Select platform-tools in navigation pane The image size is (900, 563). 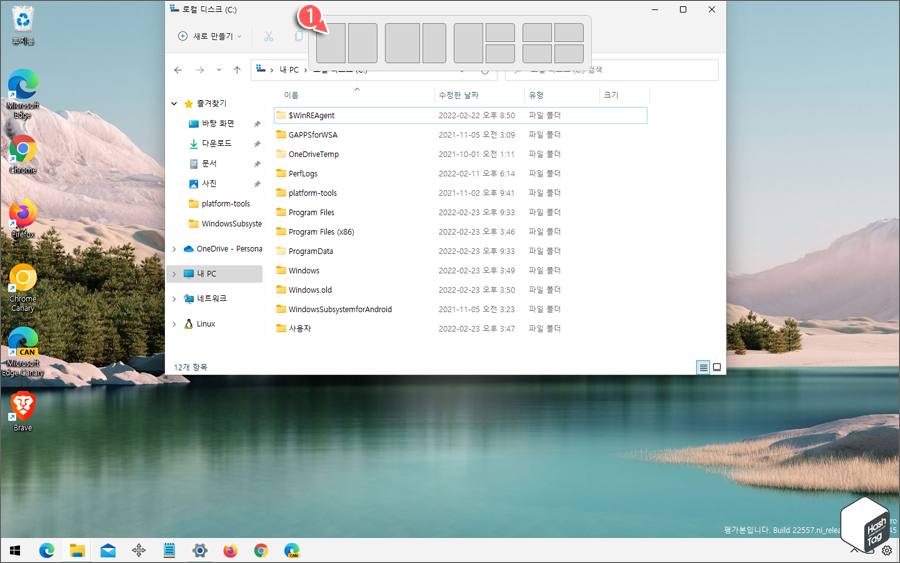pos(225,204)
